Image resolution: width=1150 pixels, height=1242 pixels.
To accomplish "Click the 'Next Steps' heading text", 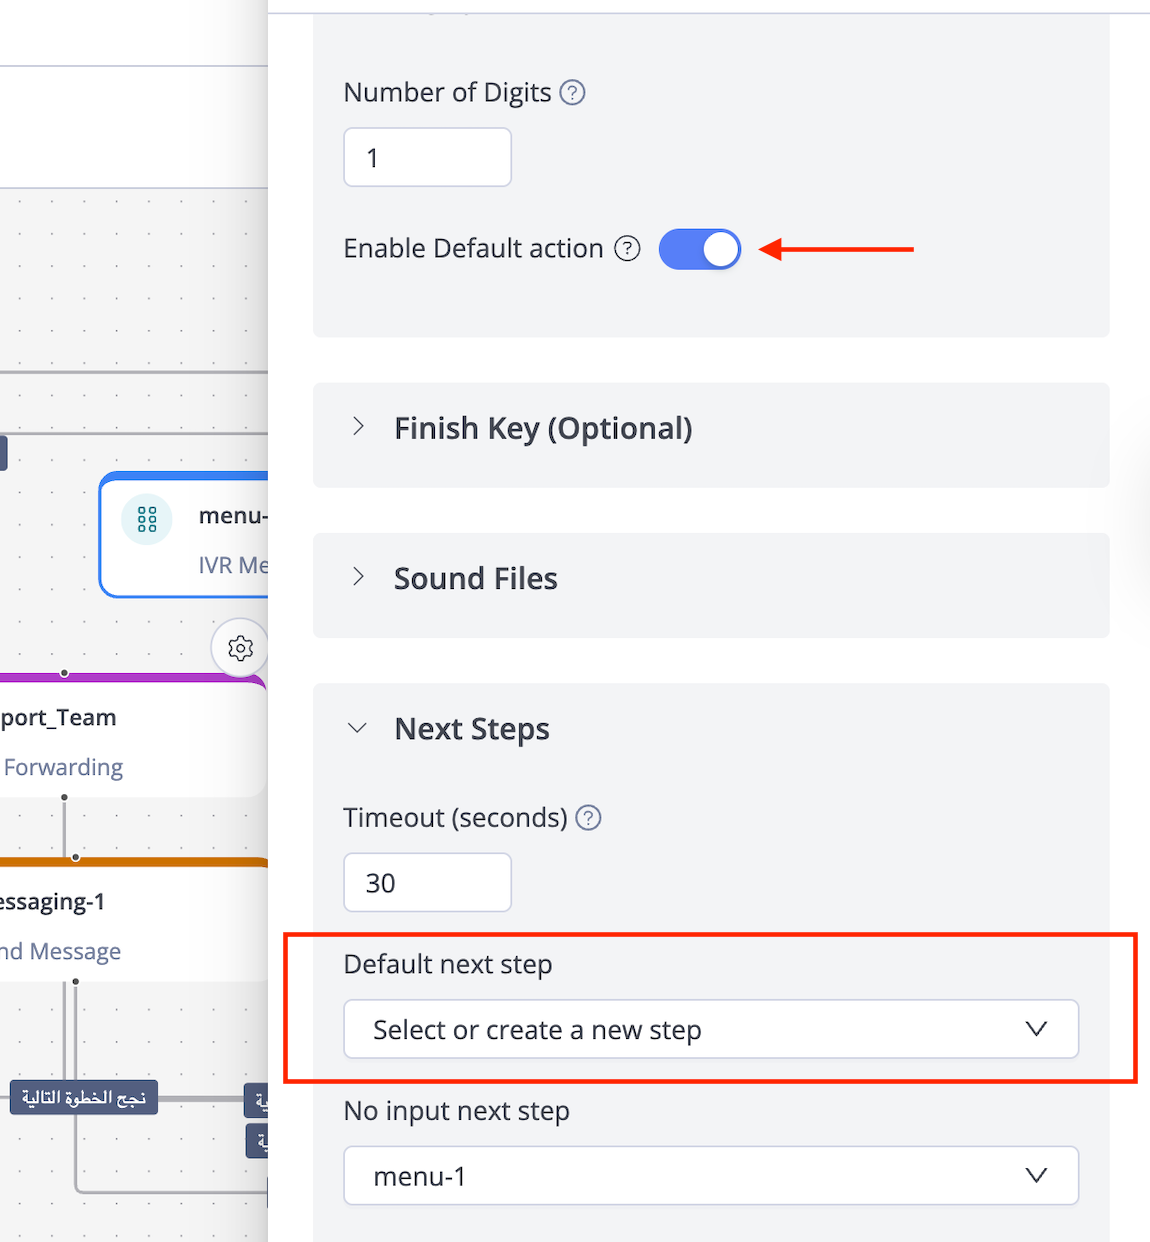I will coord(472,729).
